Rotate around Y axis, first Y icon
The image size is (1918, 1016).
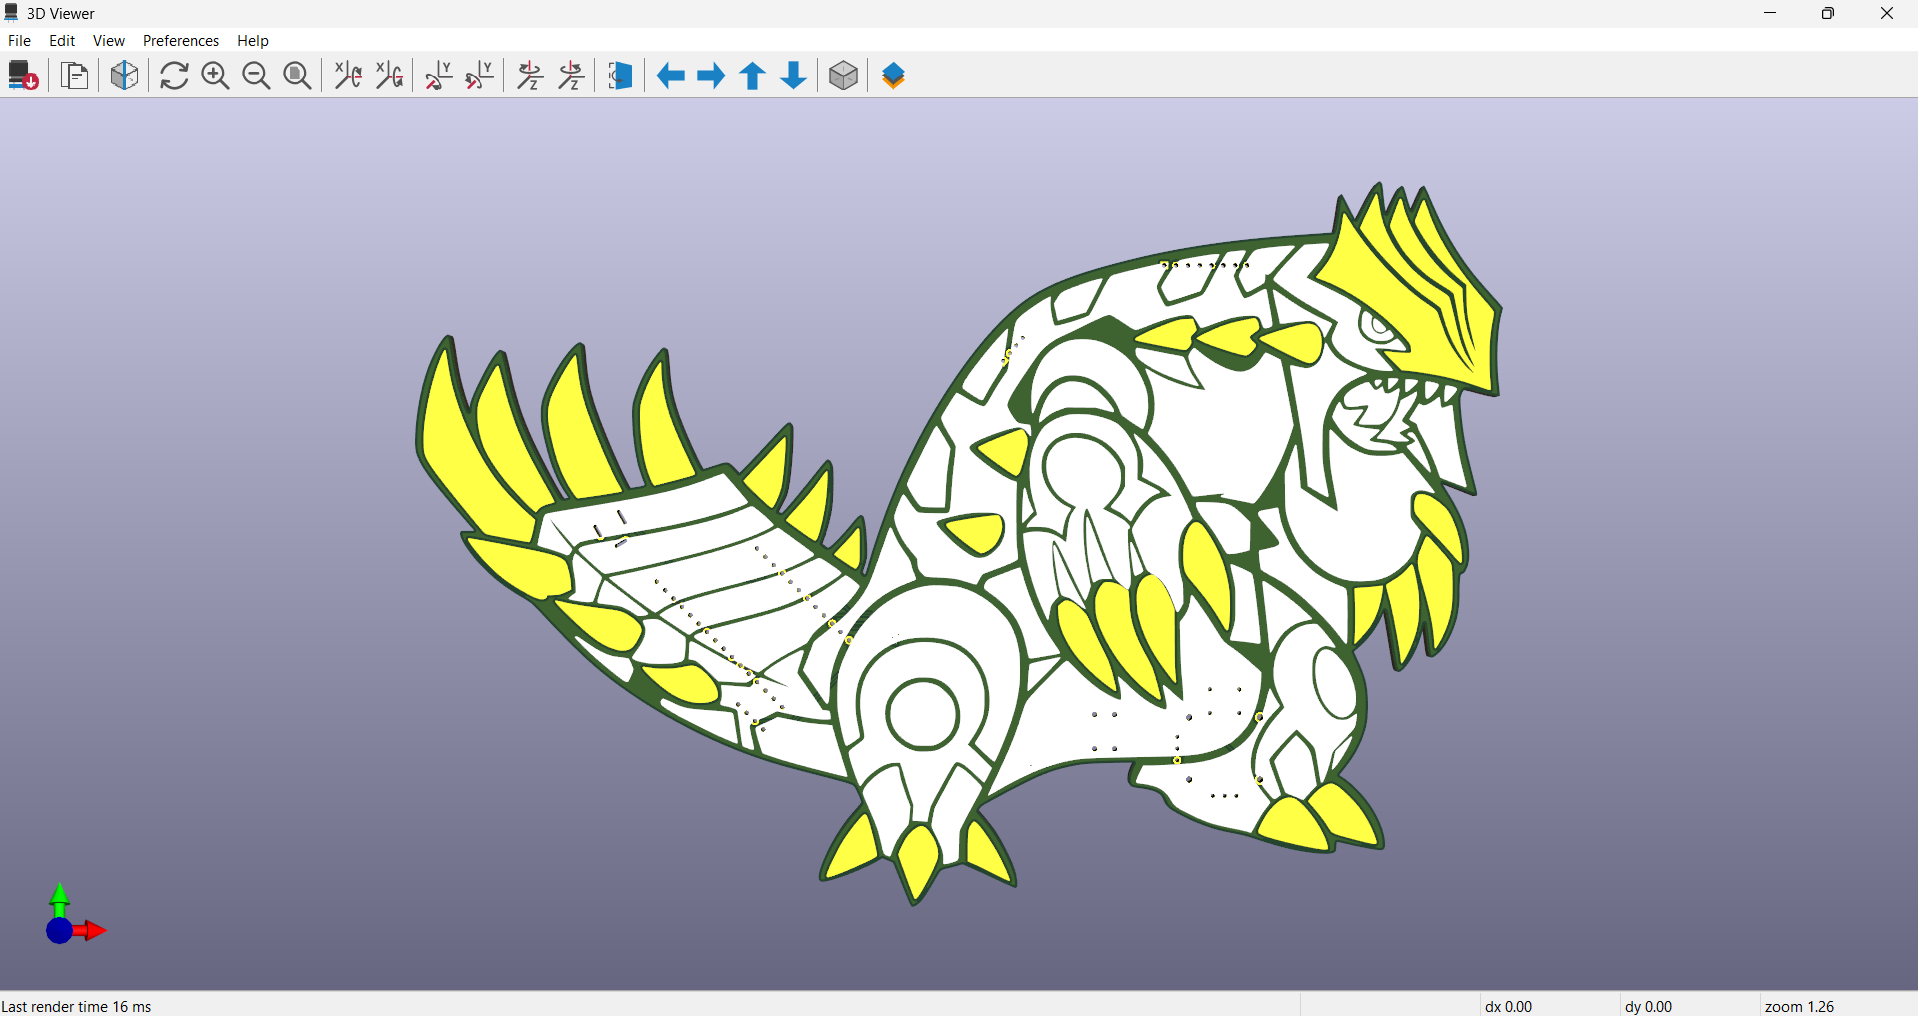coord(438,76)
